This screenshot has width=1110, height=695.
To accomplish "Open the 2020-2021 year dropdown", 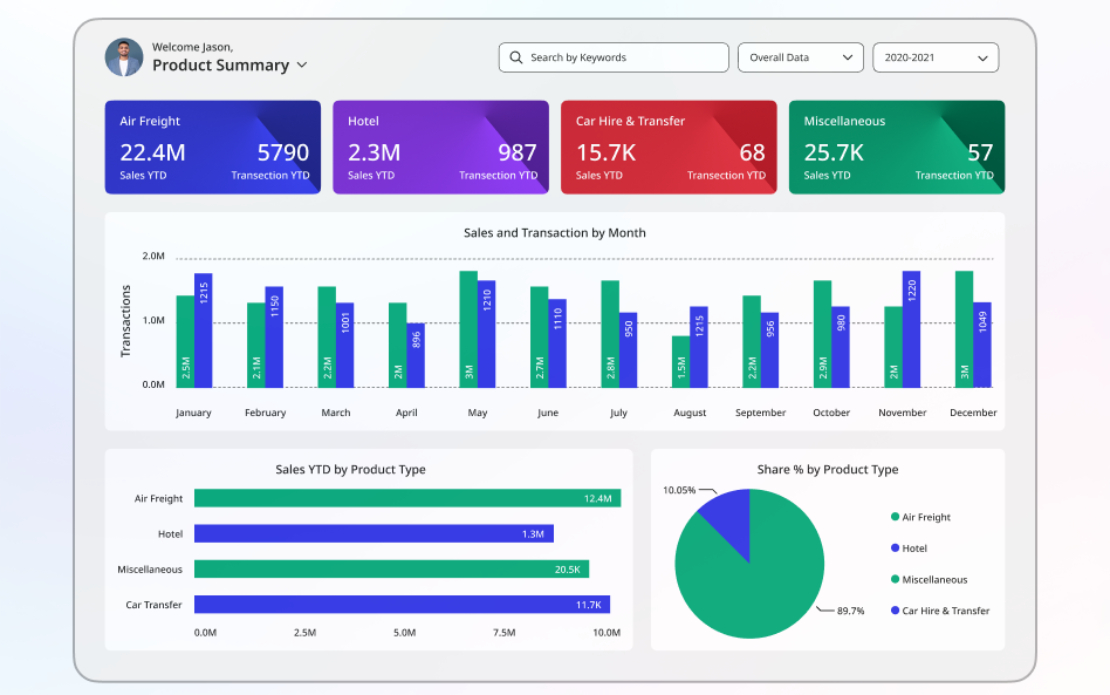I will pyautogui.click(x=935, y=57).
